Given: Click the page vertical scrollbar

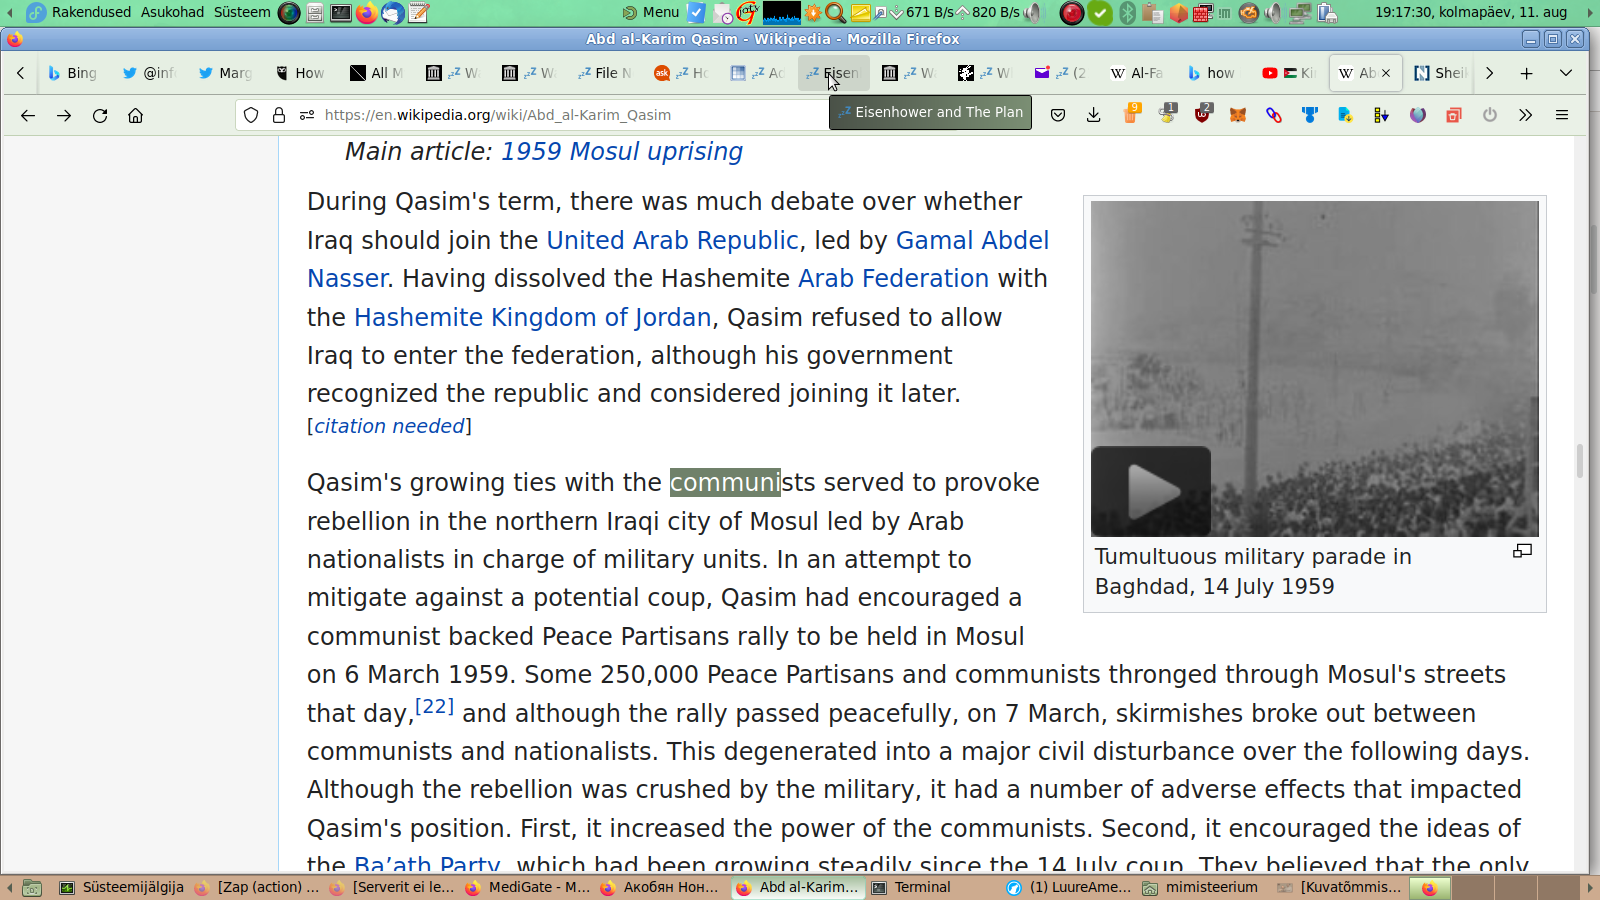Looking at the screenshot, I should pos(1581,461).
